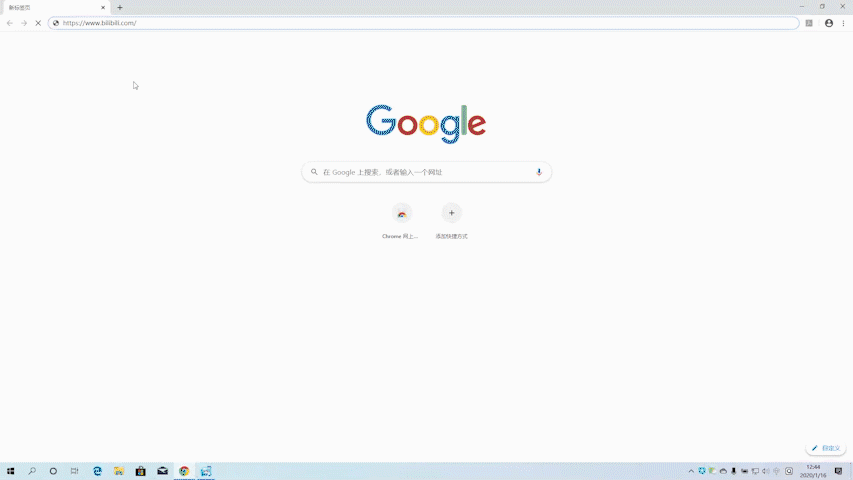Click the Google logo

[426, 124]
